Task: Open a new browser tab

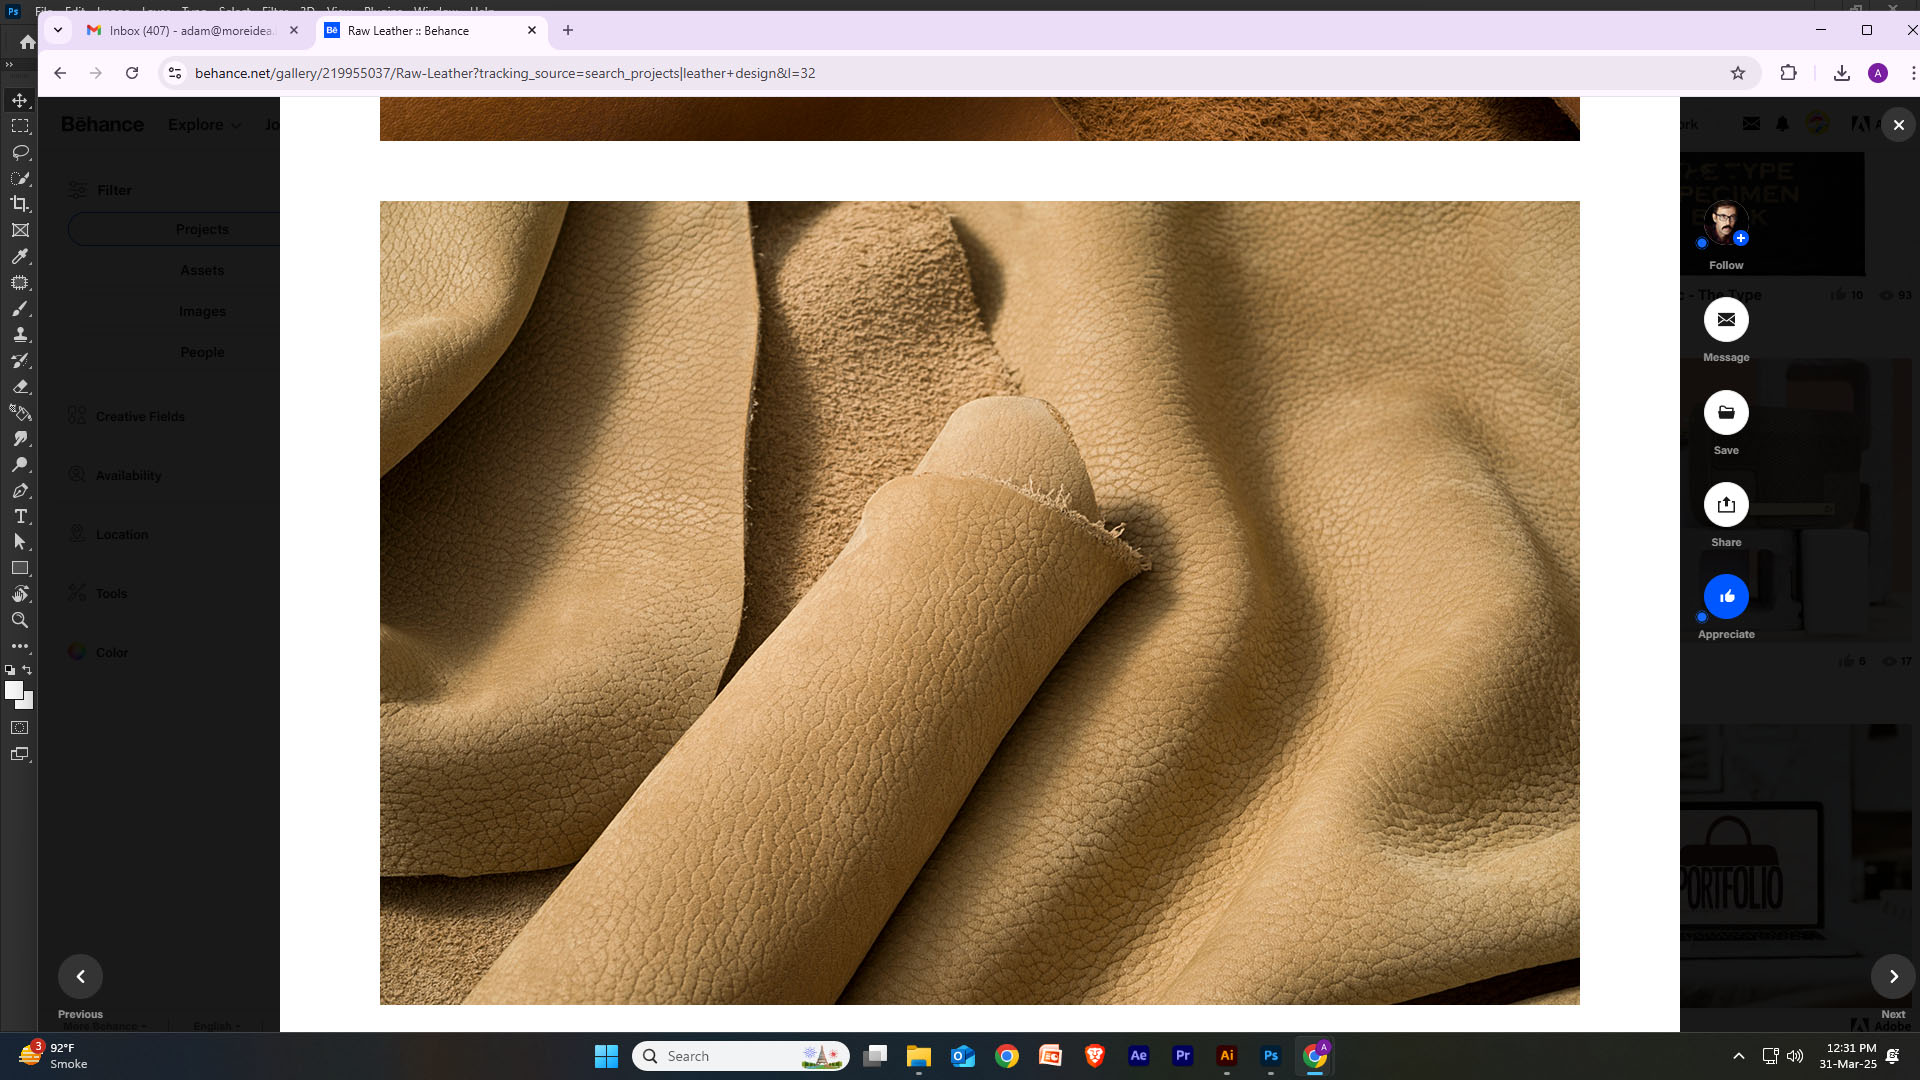Action: (568, 30)
